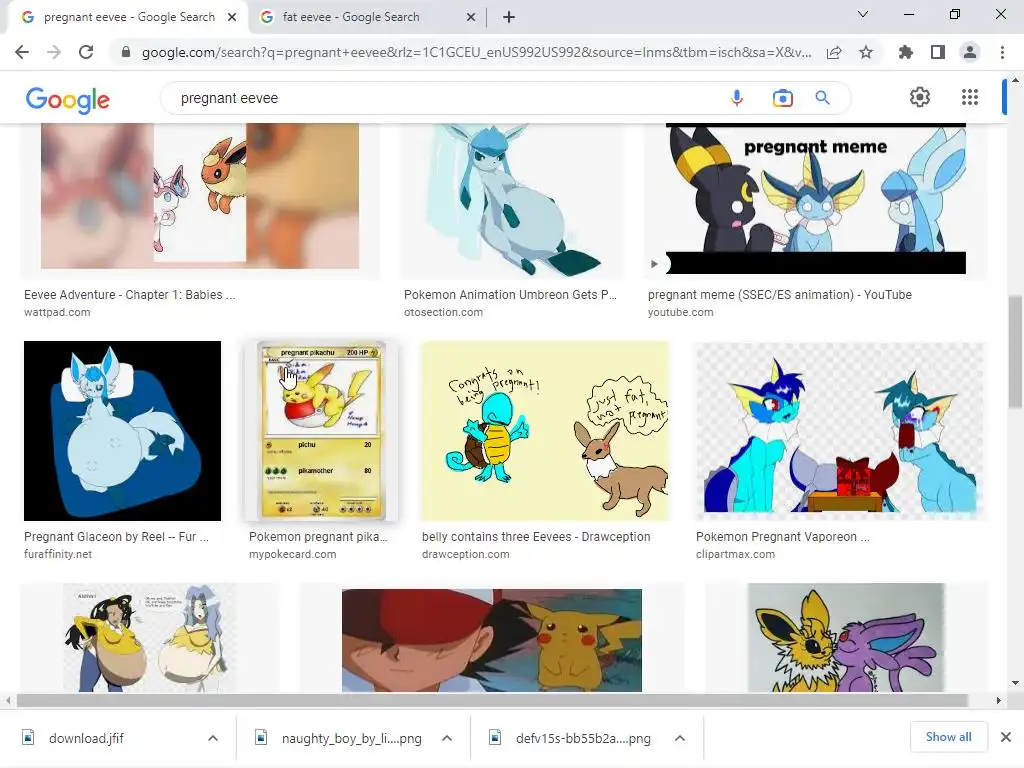
Task: Open the Extensions puzzle icon
Action: point(906,52)
